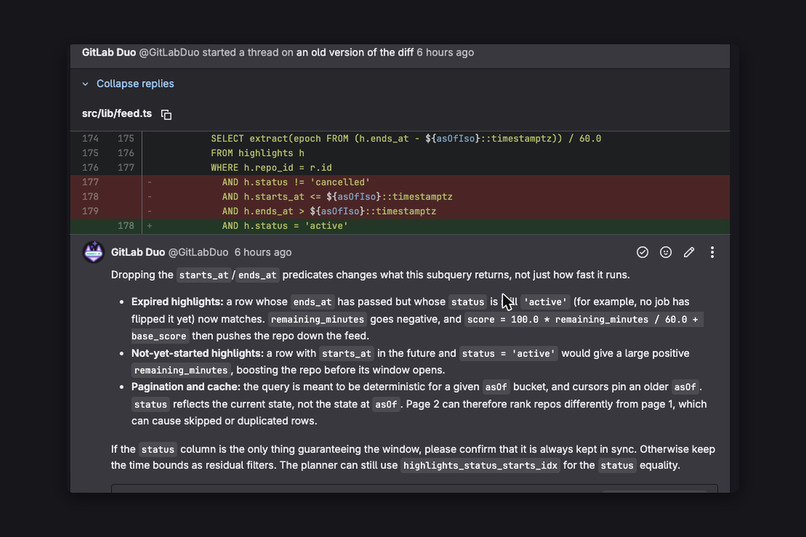This screenshot has width=806, height=537.
Task: Click the GitLab Duo author name on the comment
Action: click(138, 252)
